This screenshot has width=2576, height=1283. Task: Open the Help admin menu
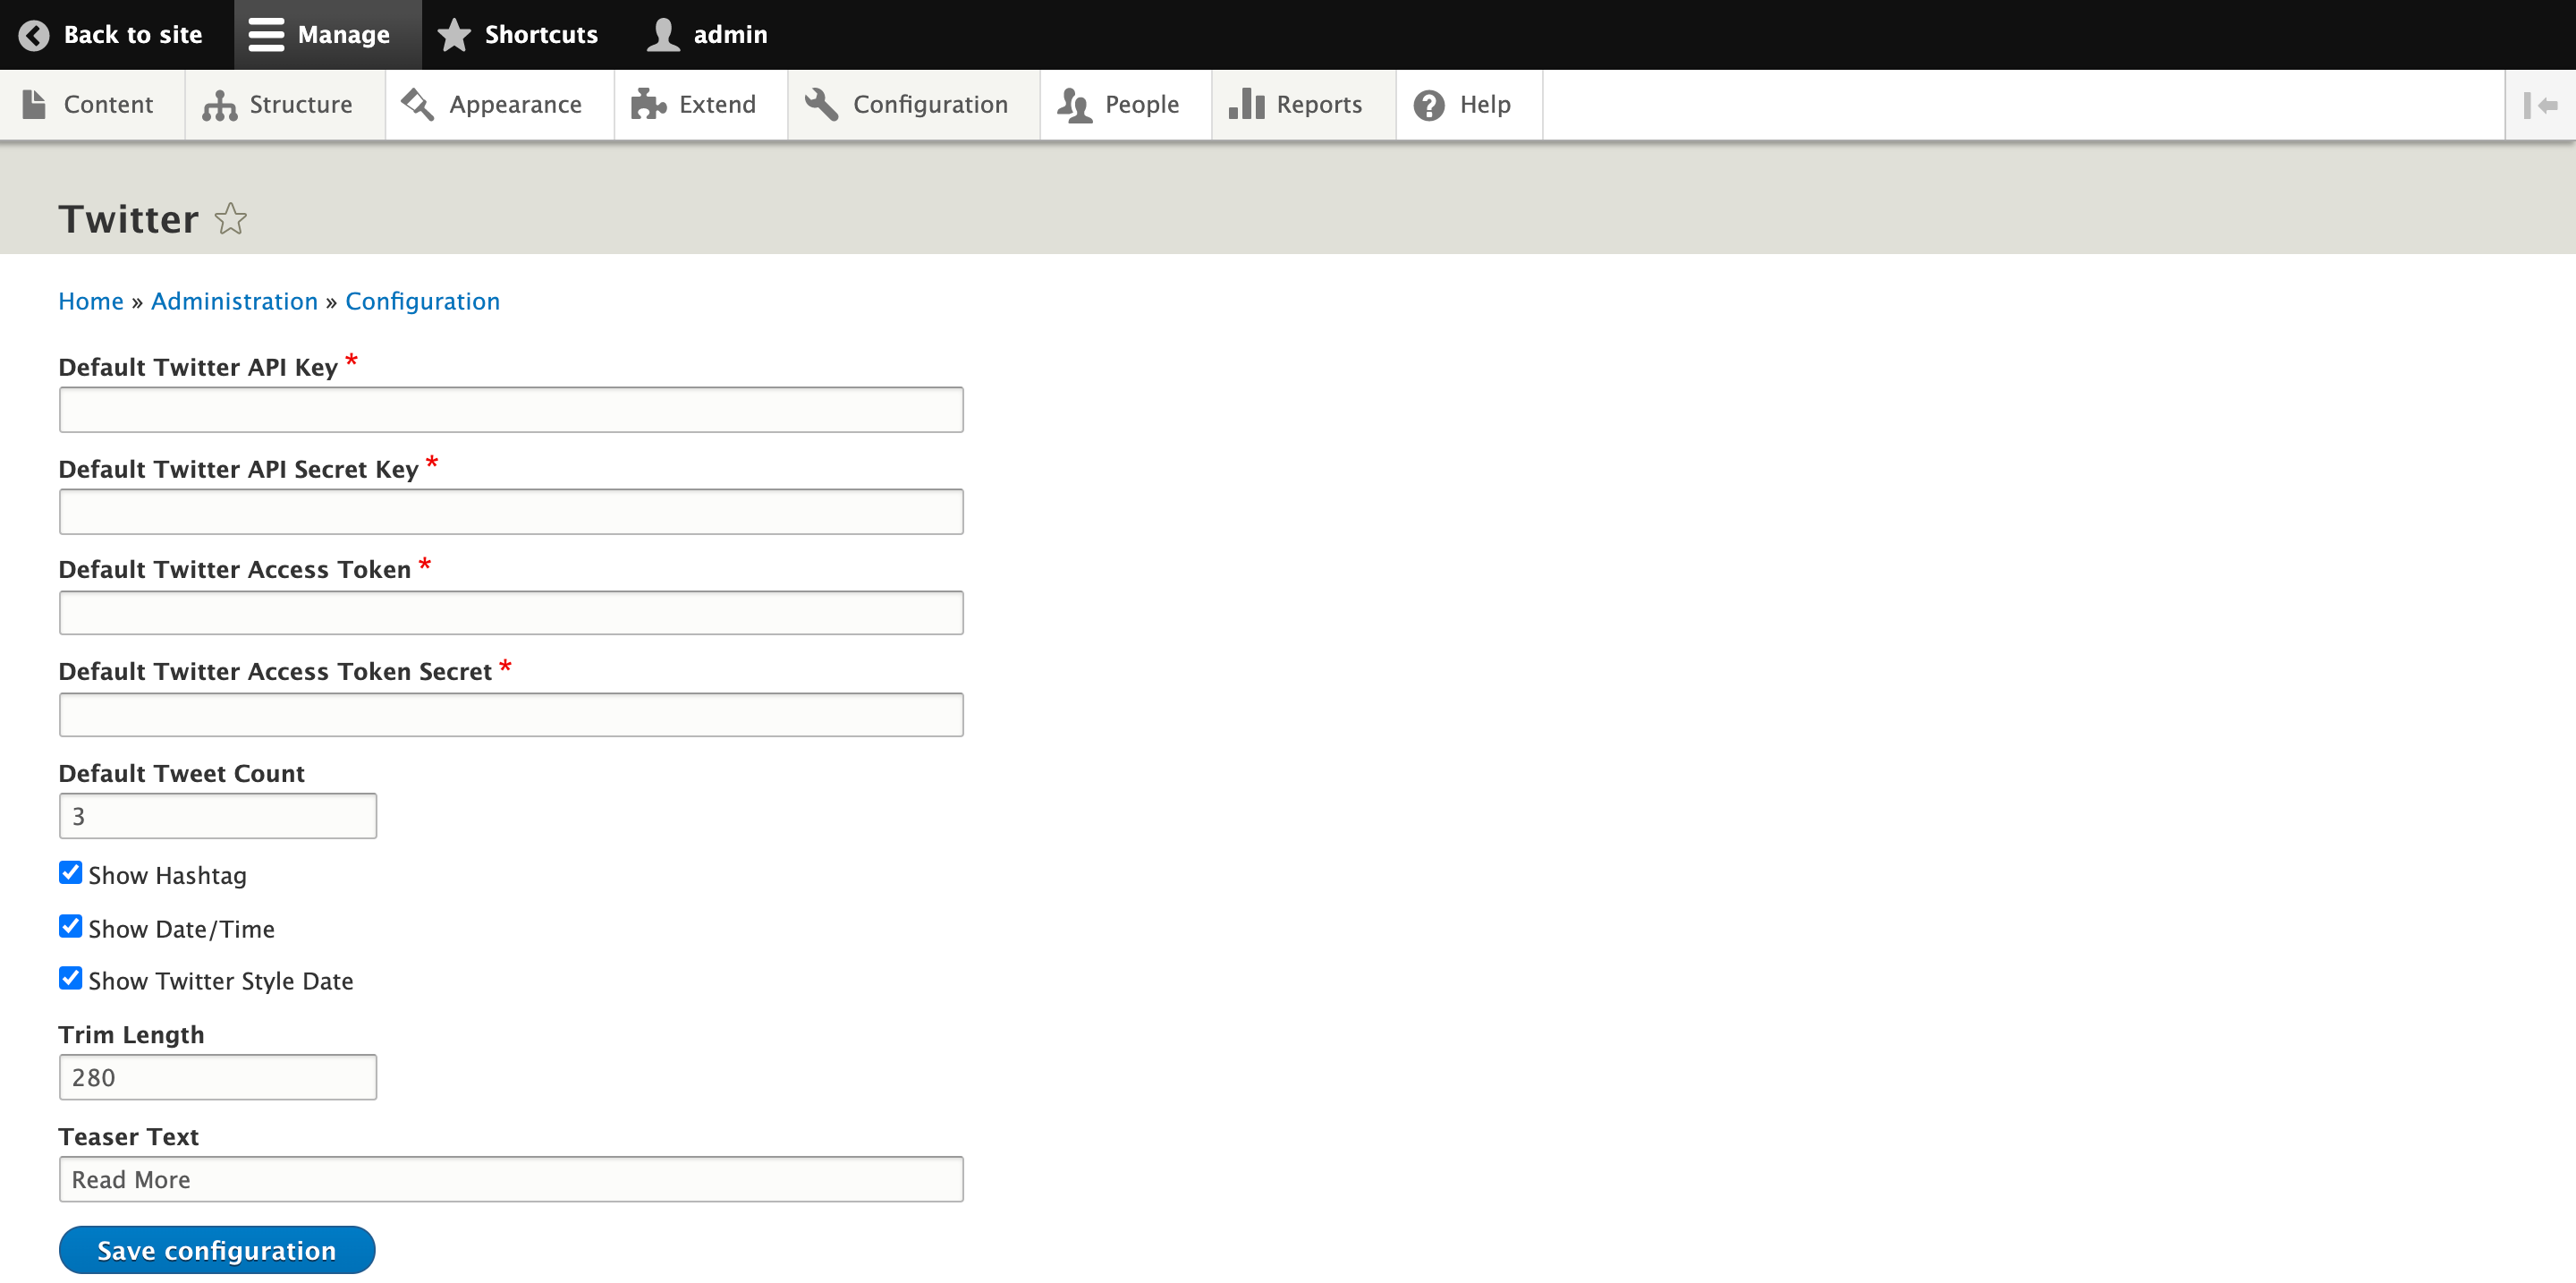[x=1469, y=105]
